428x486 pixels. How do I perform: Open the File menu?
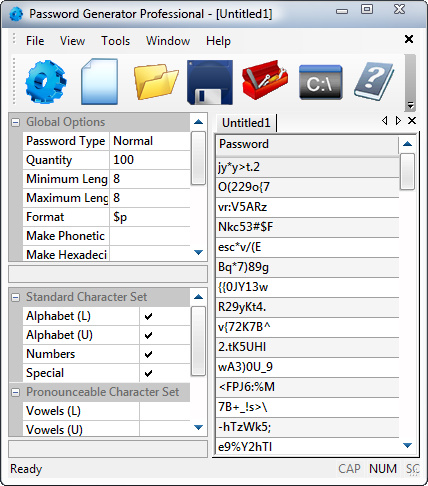(35, 41)
